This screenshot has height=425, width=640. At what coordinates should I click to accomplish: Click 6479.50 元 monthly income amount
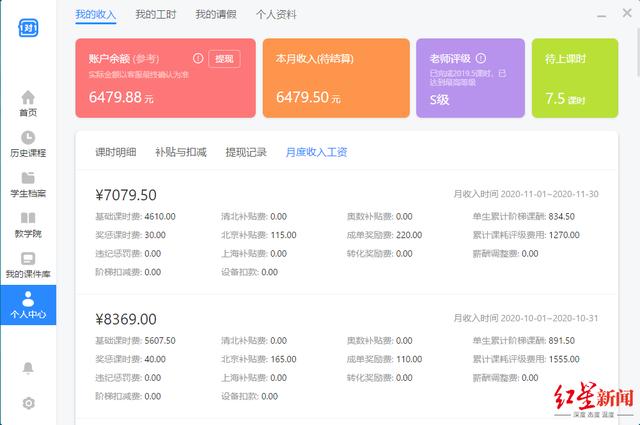tap(308, 97)
